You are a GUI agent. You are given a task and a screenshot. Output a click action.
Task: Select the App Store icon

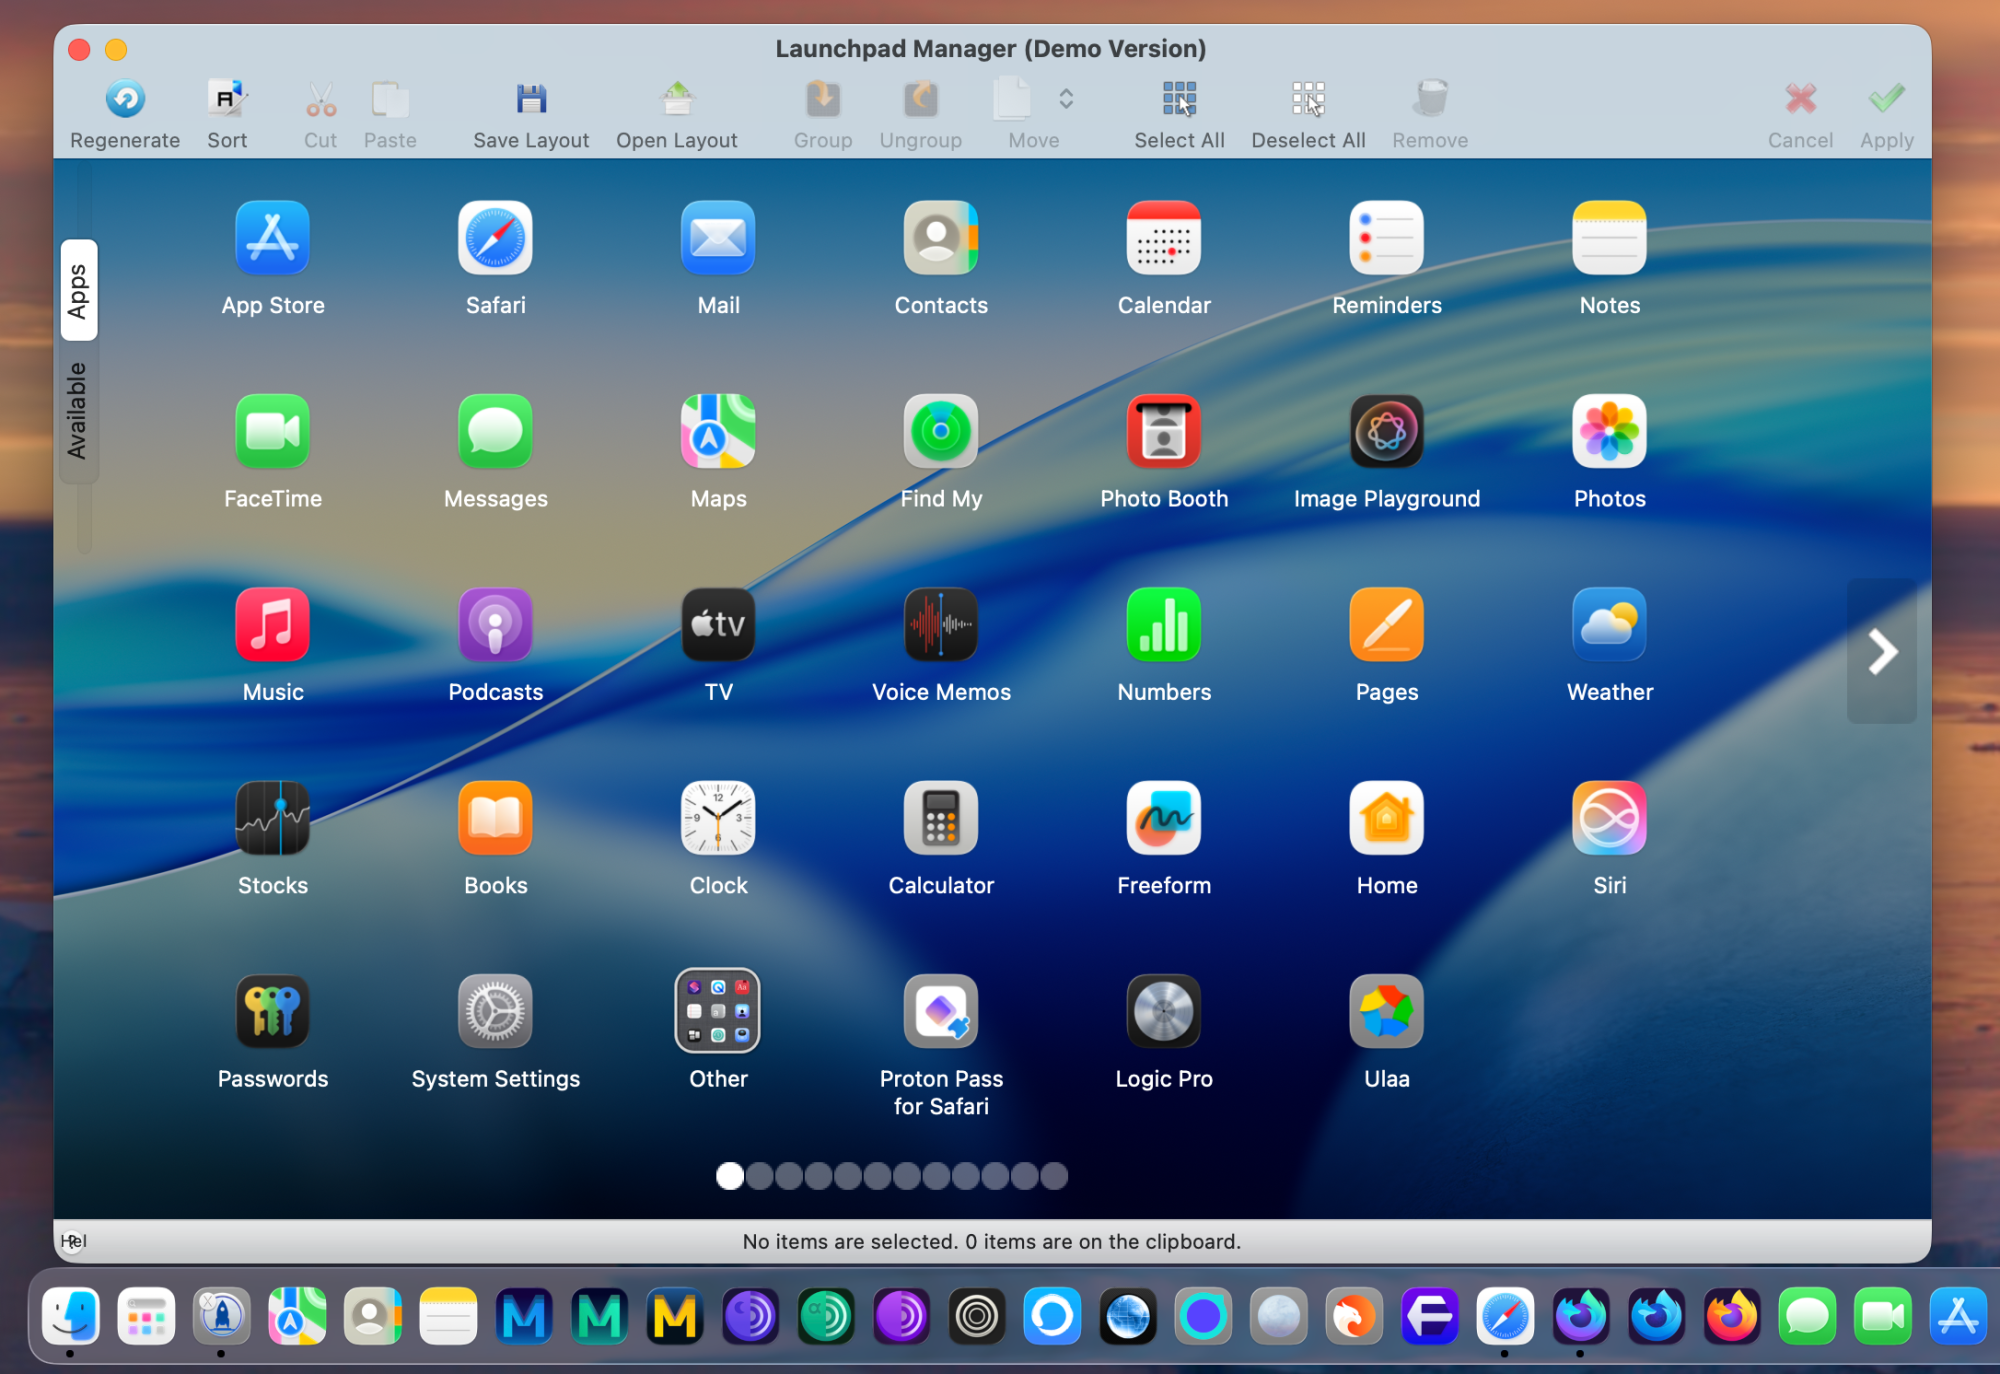272,238
